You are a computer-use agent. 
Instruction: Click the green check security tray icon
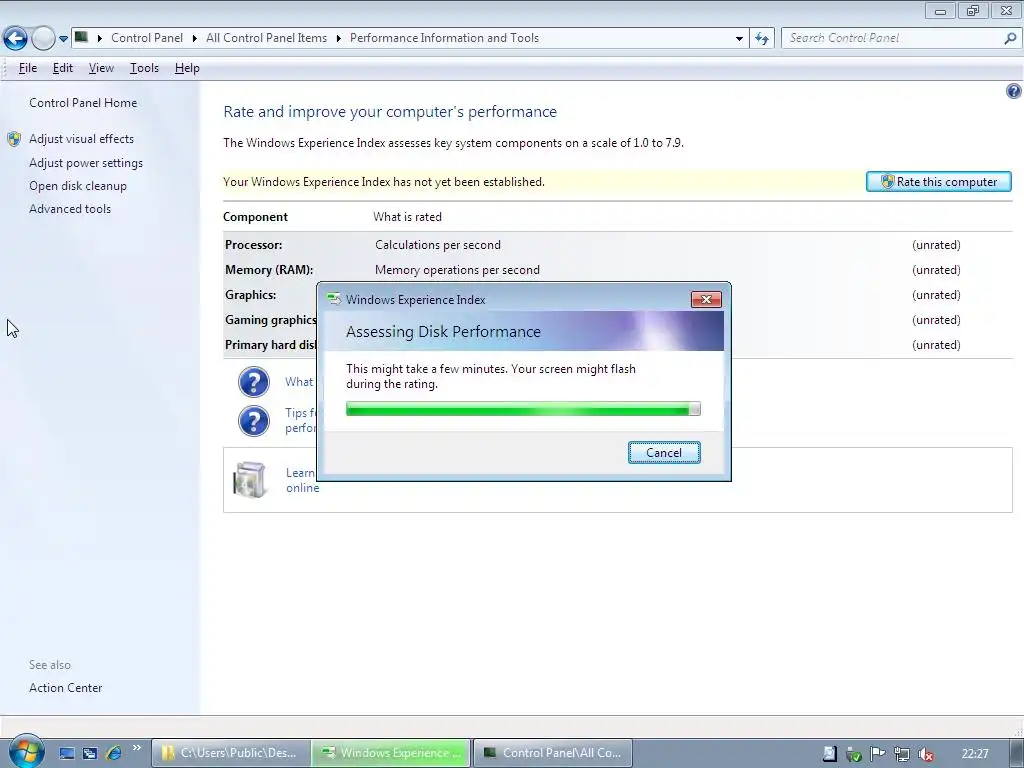(x=853, y=754)
